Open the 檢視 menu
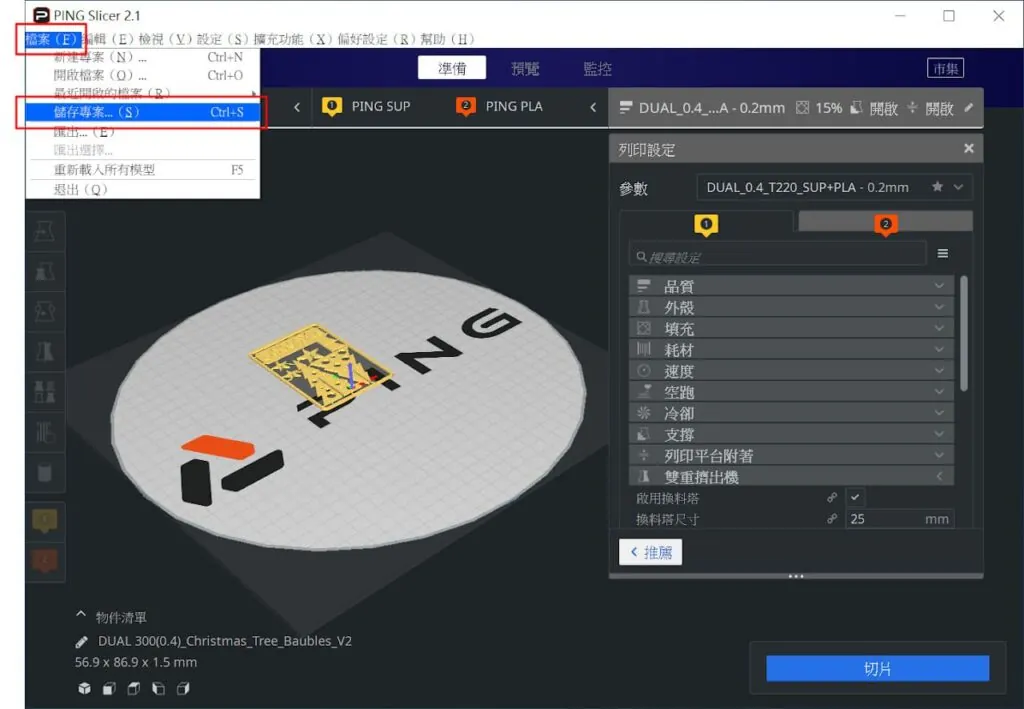This screenshot has width=1024, height=709. (x=166, y=39)
